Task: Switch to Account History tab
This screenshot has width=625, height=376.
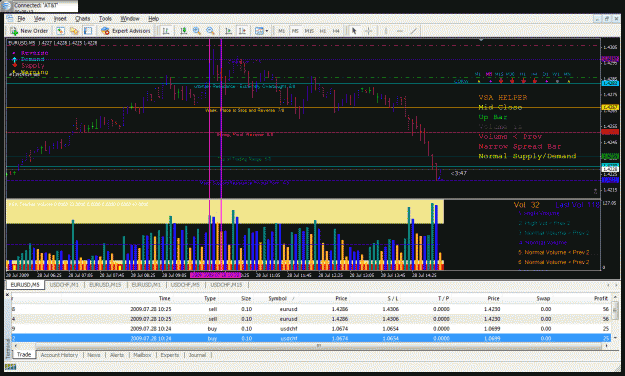Action: 59,355
